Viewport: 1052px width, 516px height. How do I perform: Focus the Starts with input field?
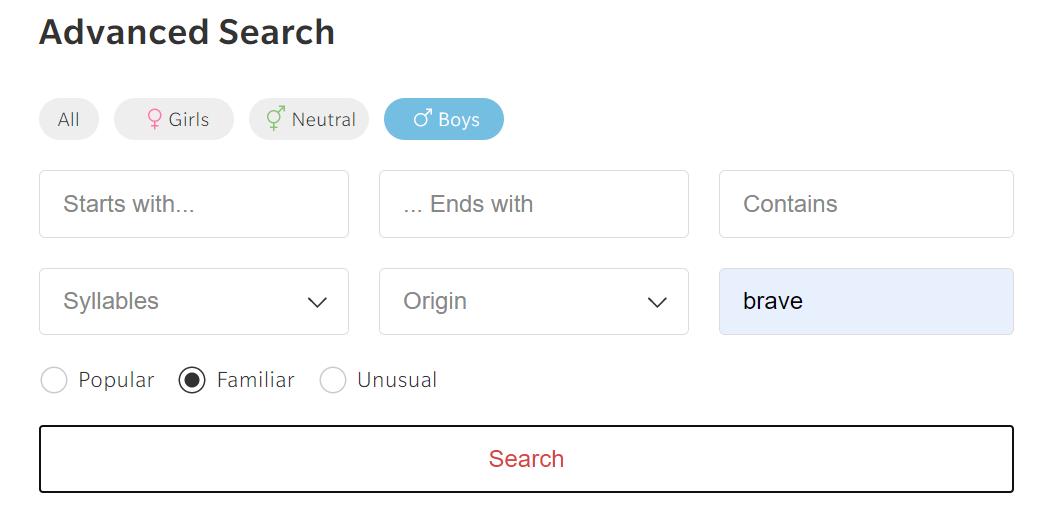[193, 204]
